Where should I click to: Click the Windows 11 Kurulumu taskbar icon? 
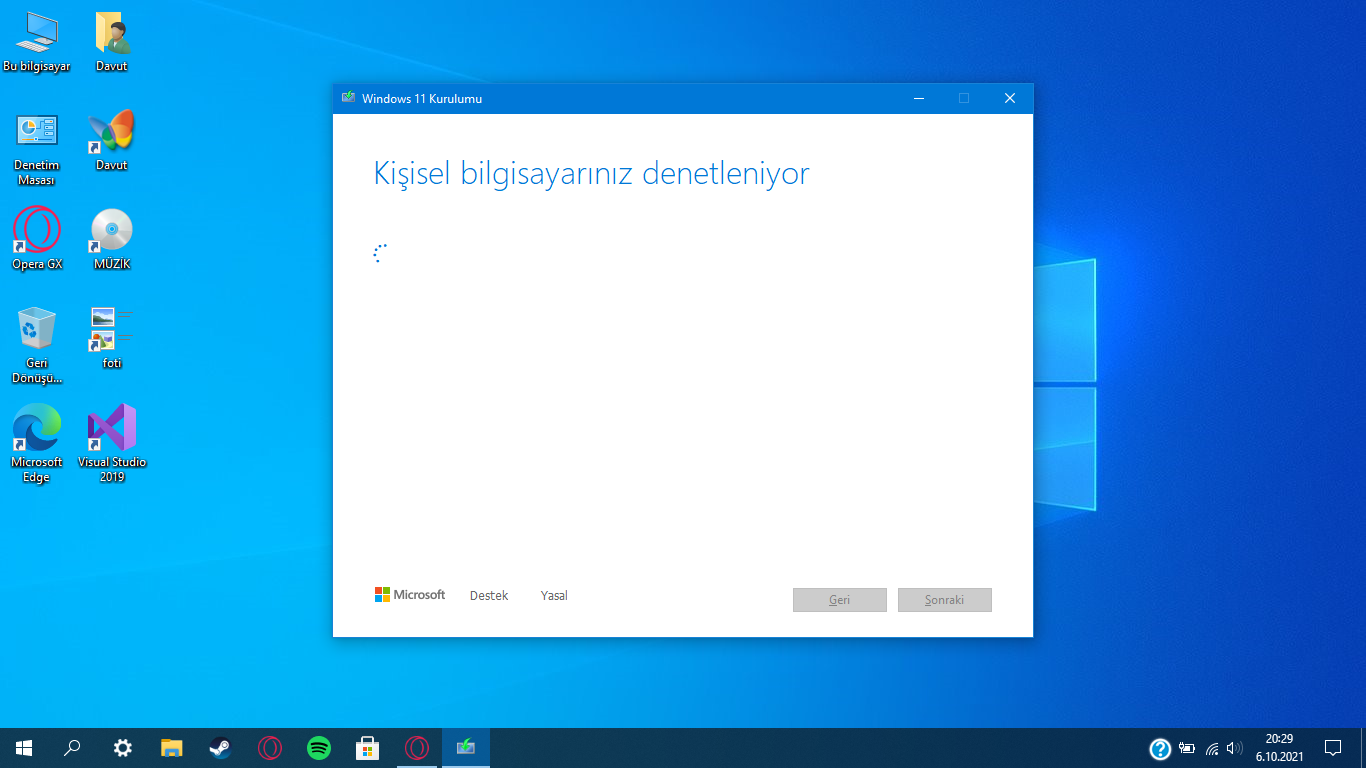[466, 748]
